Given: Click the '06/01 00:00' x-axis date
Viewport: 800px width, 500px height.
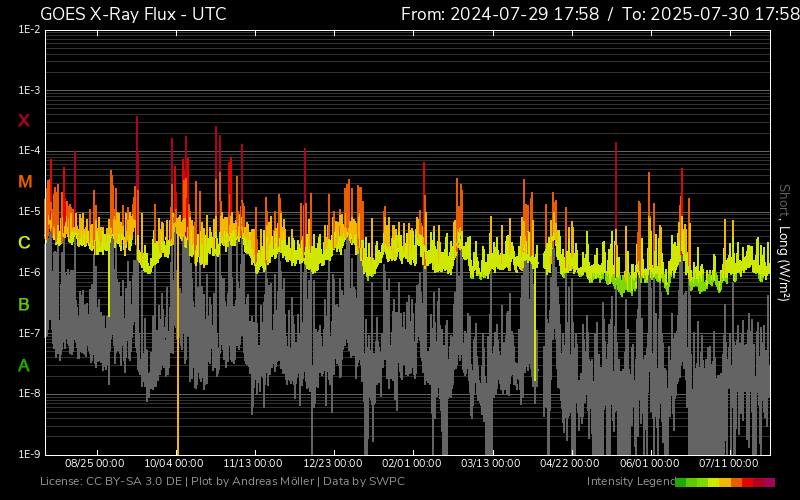Looking at the screenshot, I should point(649,463).
